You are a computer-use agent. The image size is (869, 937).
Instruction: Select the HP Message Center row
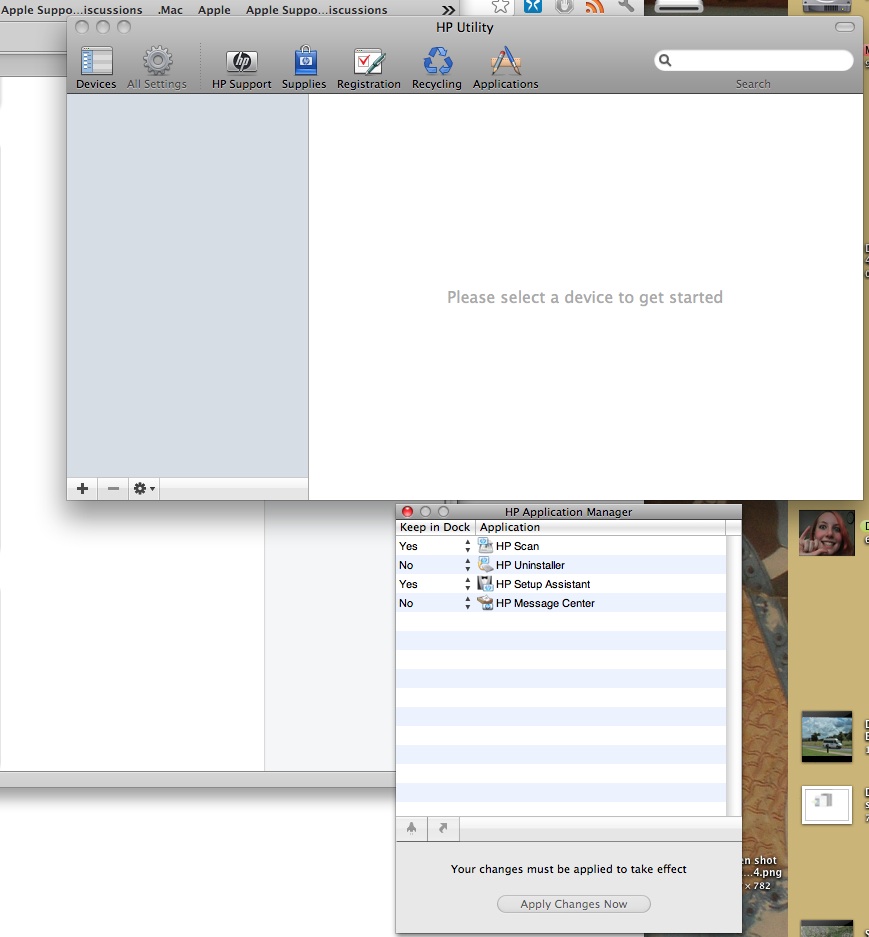[x=561, y=604]
